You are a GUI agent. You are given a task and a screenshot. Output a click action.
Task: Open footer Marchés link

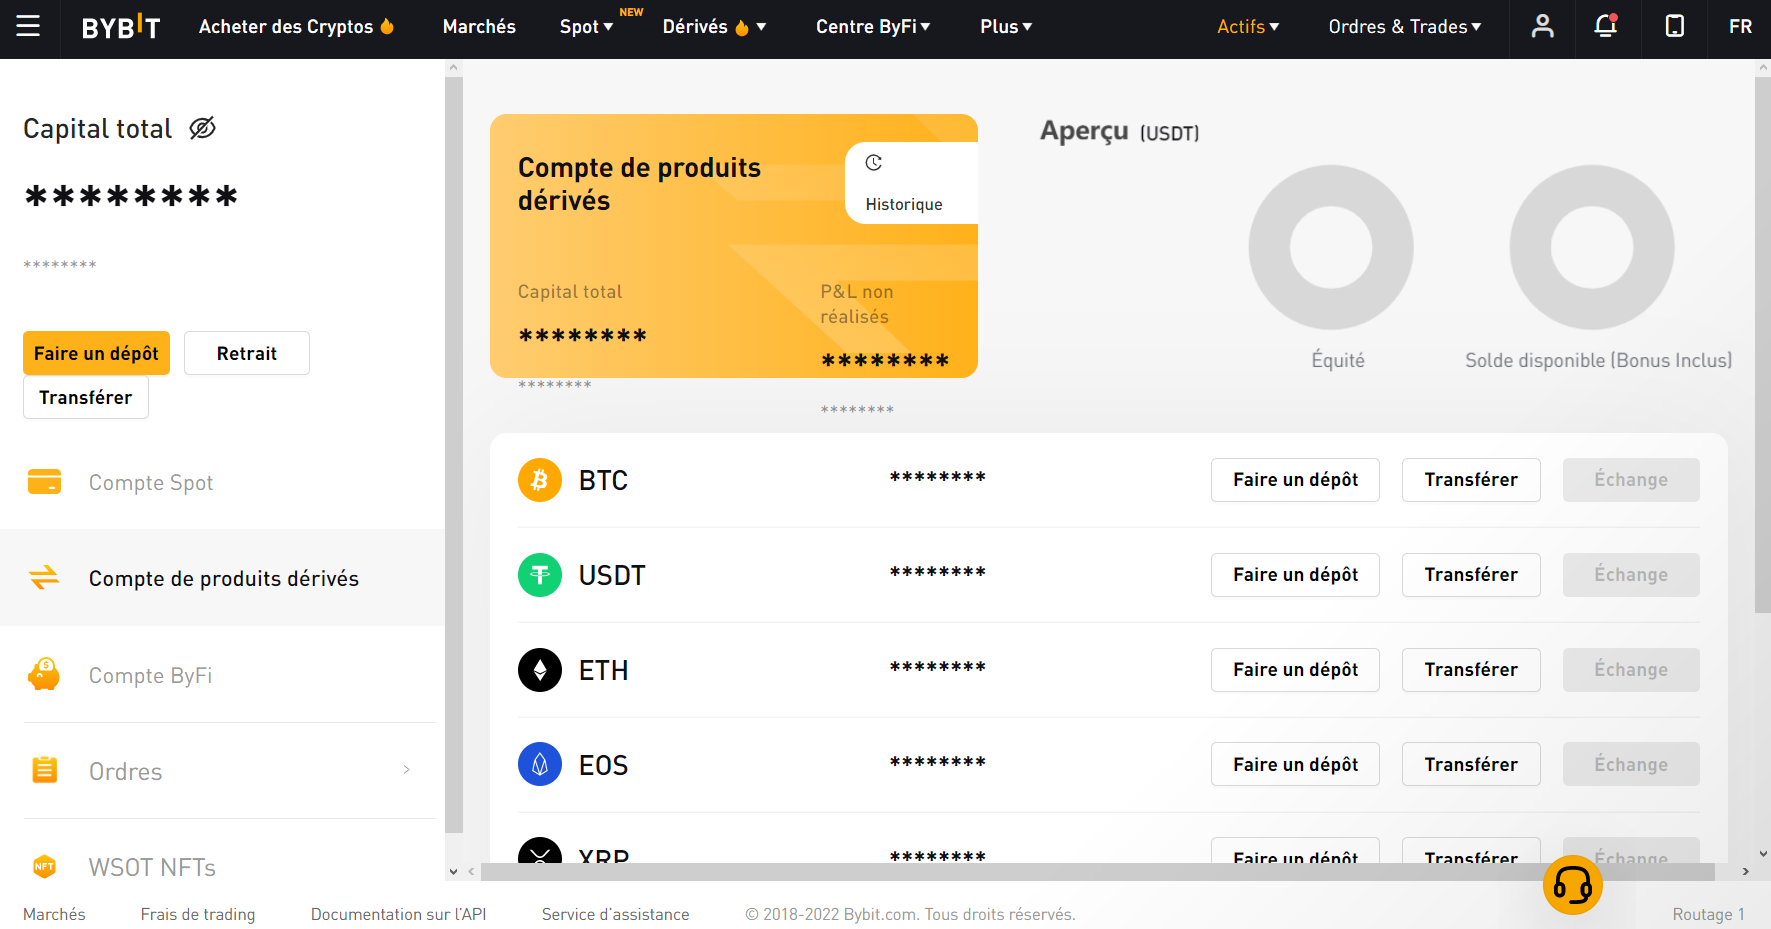[x=54, y=914]
